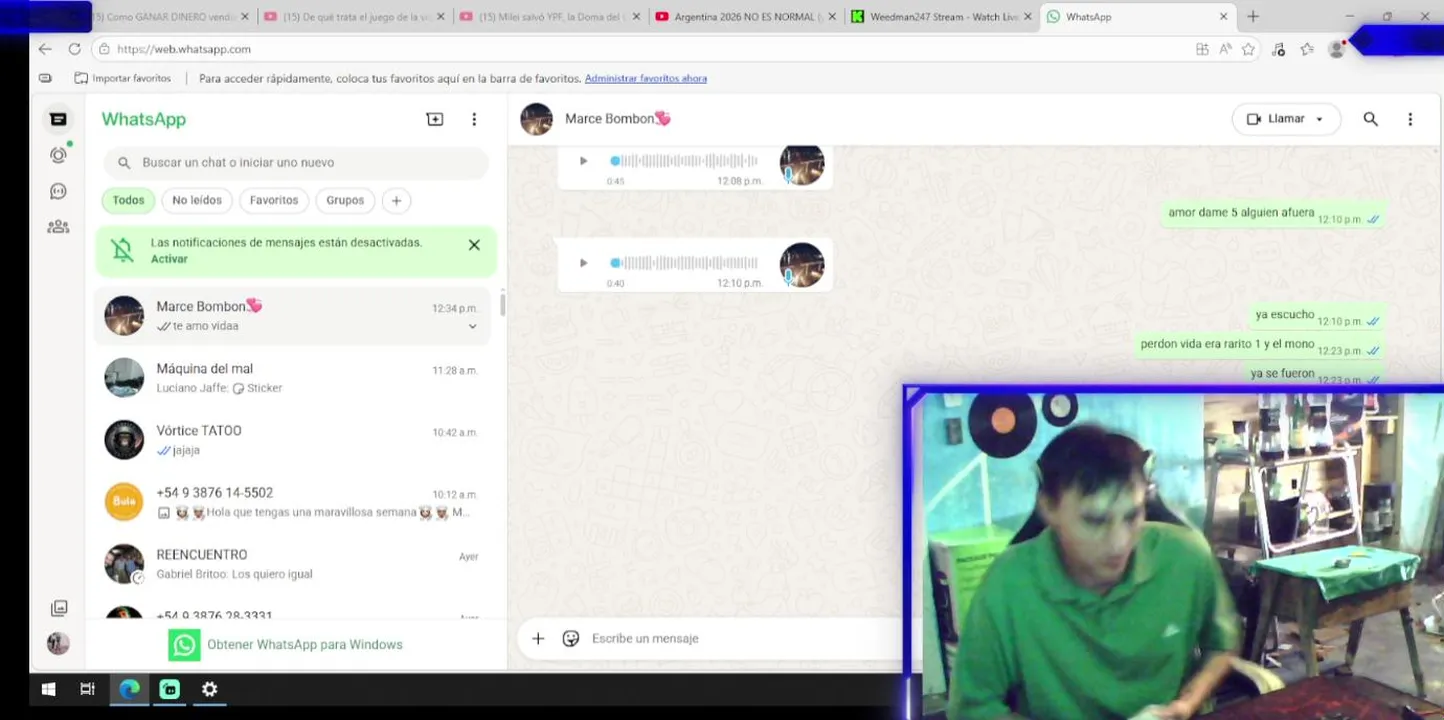Select the 'Todos' filter chip
Image resolution: width=1444 pixels, height=720 pixels.
128,200
